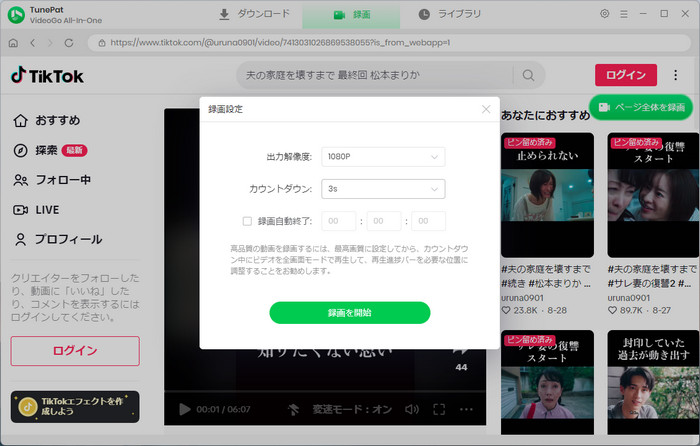Click the seconds field of 録画自動終了
The width and height of the screenshot is (700, 446).
click(x=428, y=221)
